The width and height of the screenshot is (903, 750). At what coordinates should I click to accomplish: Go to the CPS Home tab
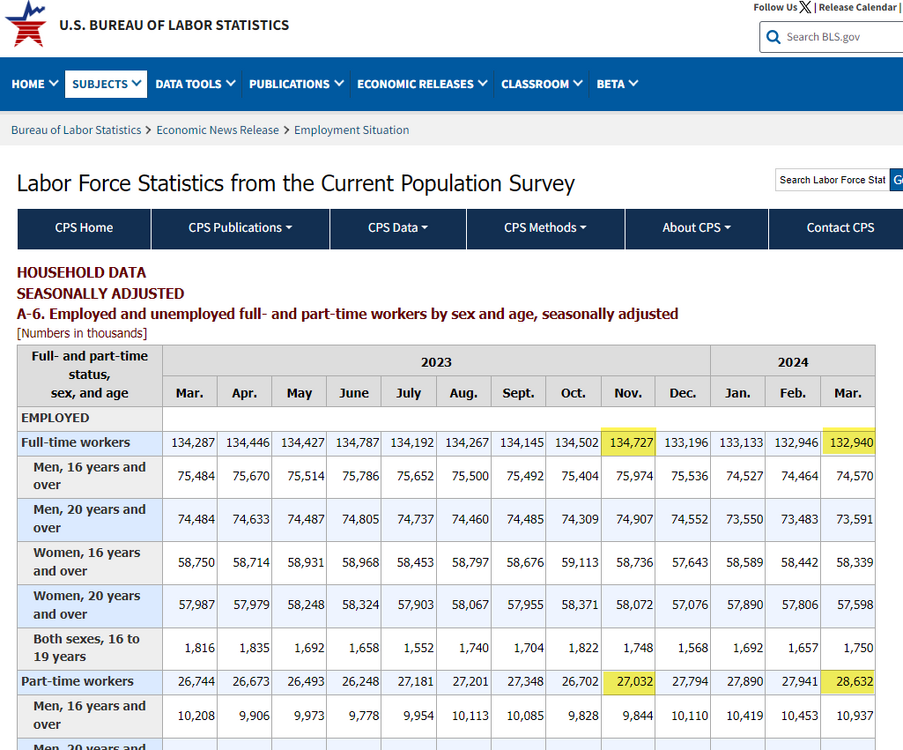coord(84,228)
